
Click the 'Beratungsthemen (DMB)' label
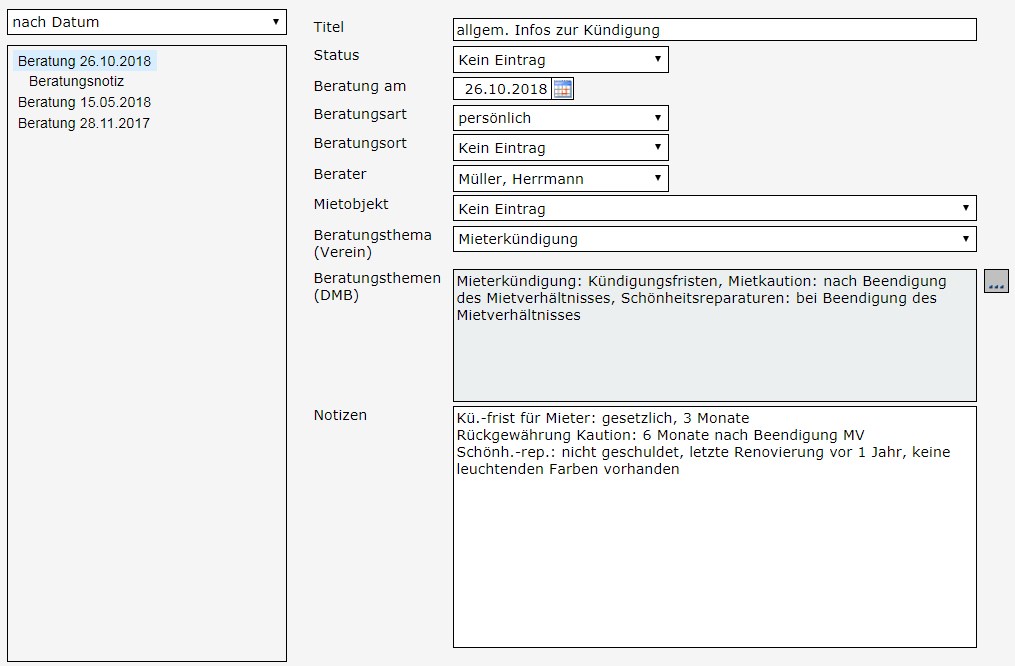(x=377, y=286)
